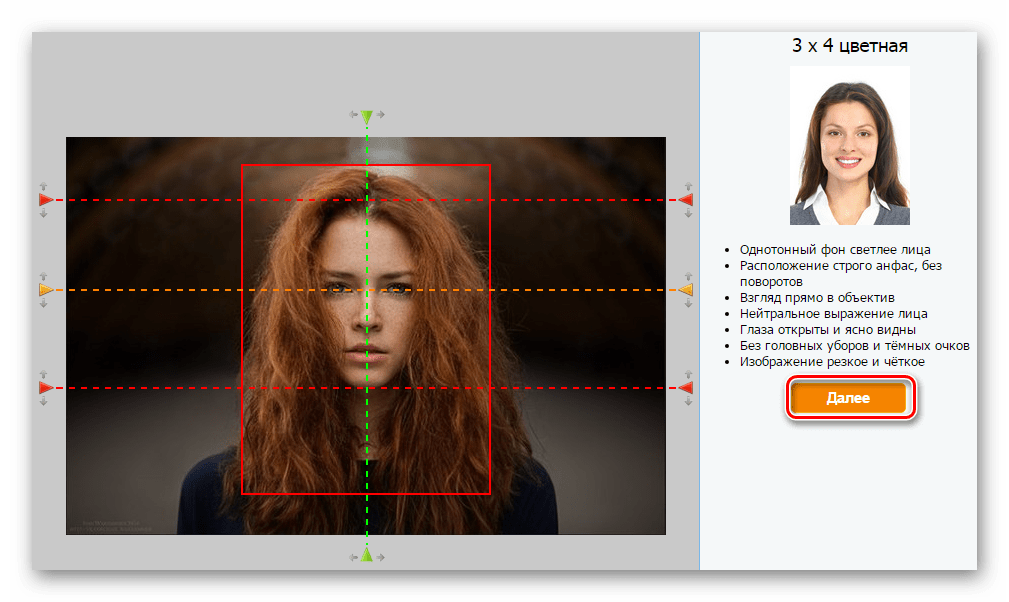
Task: Shift centerline right using bottom right arrow
Action: point(381,557)
